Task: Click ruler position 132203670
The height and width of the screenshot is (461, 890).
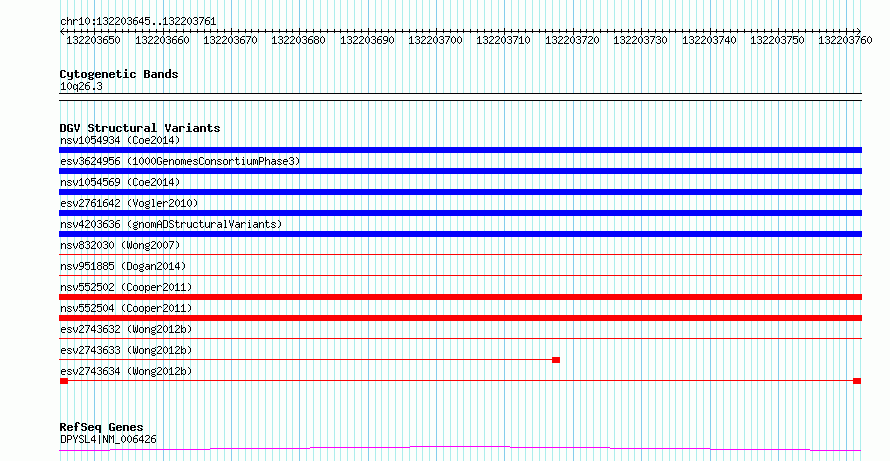Action: pos(230,40)
